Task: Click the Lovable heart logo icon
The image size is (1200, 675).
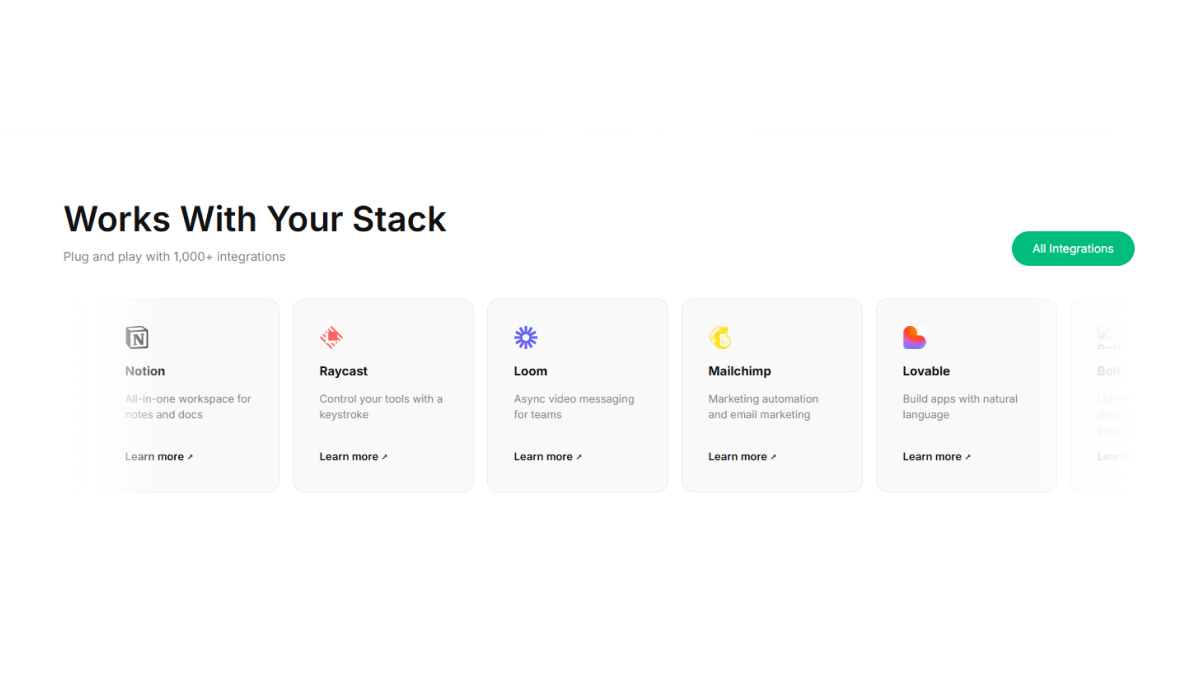Action: pos(914,337)
